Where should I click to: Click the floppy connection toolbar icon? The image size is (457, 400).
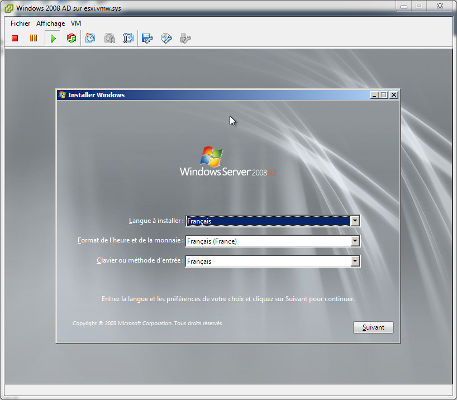tap(147, 38)
